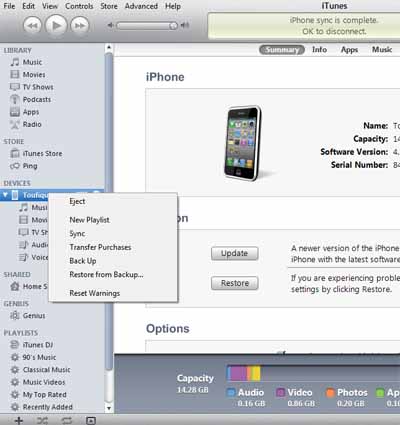400x425 pixels.
Task: Show the artwork viewer button
Action: click(x=91, y=420)
